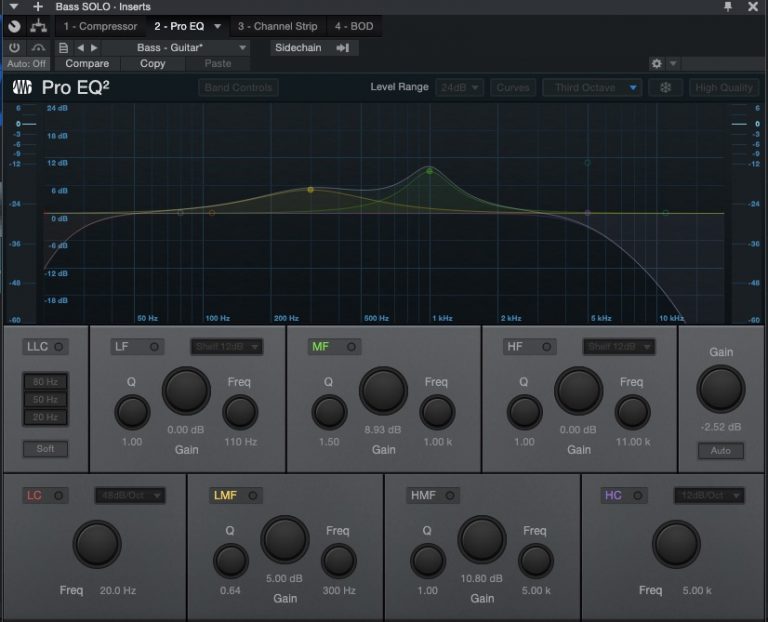Click the snowflake freeze spectrum icon
Viewport: 768px width, 622px height.
(x=665, y=88)
